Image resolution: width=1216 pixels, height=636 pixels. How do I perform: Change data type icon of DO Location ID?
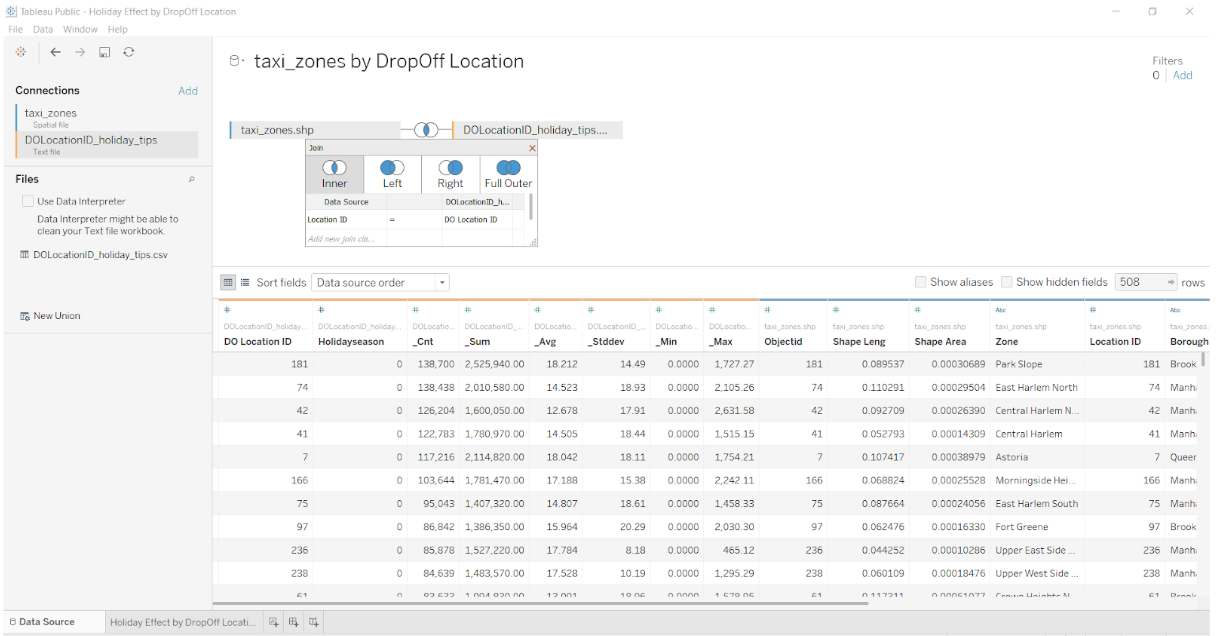click(x=226, y=310)
